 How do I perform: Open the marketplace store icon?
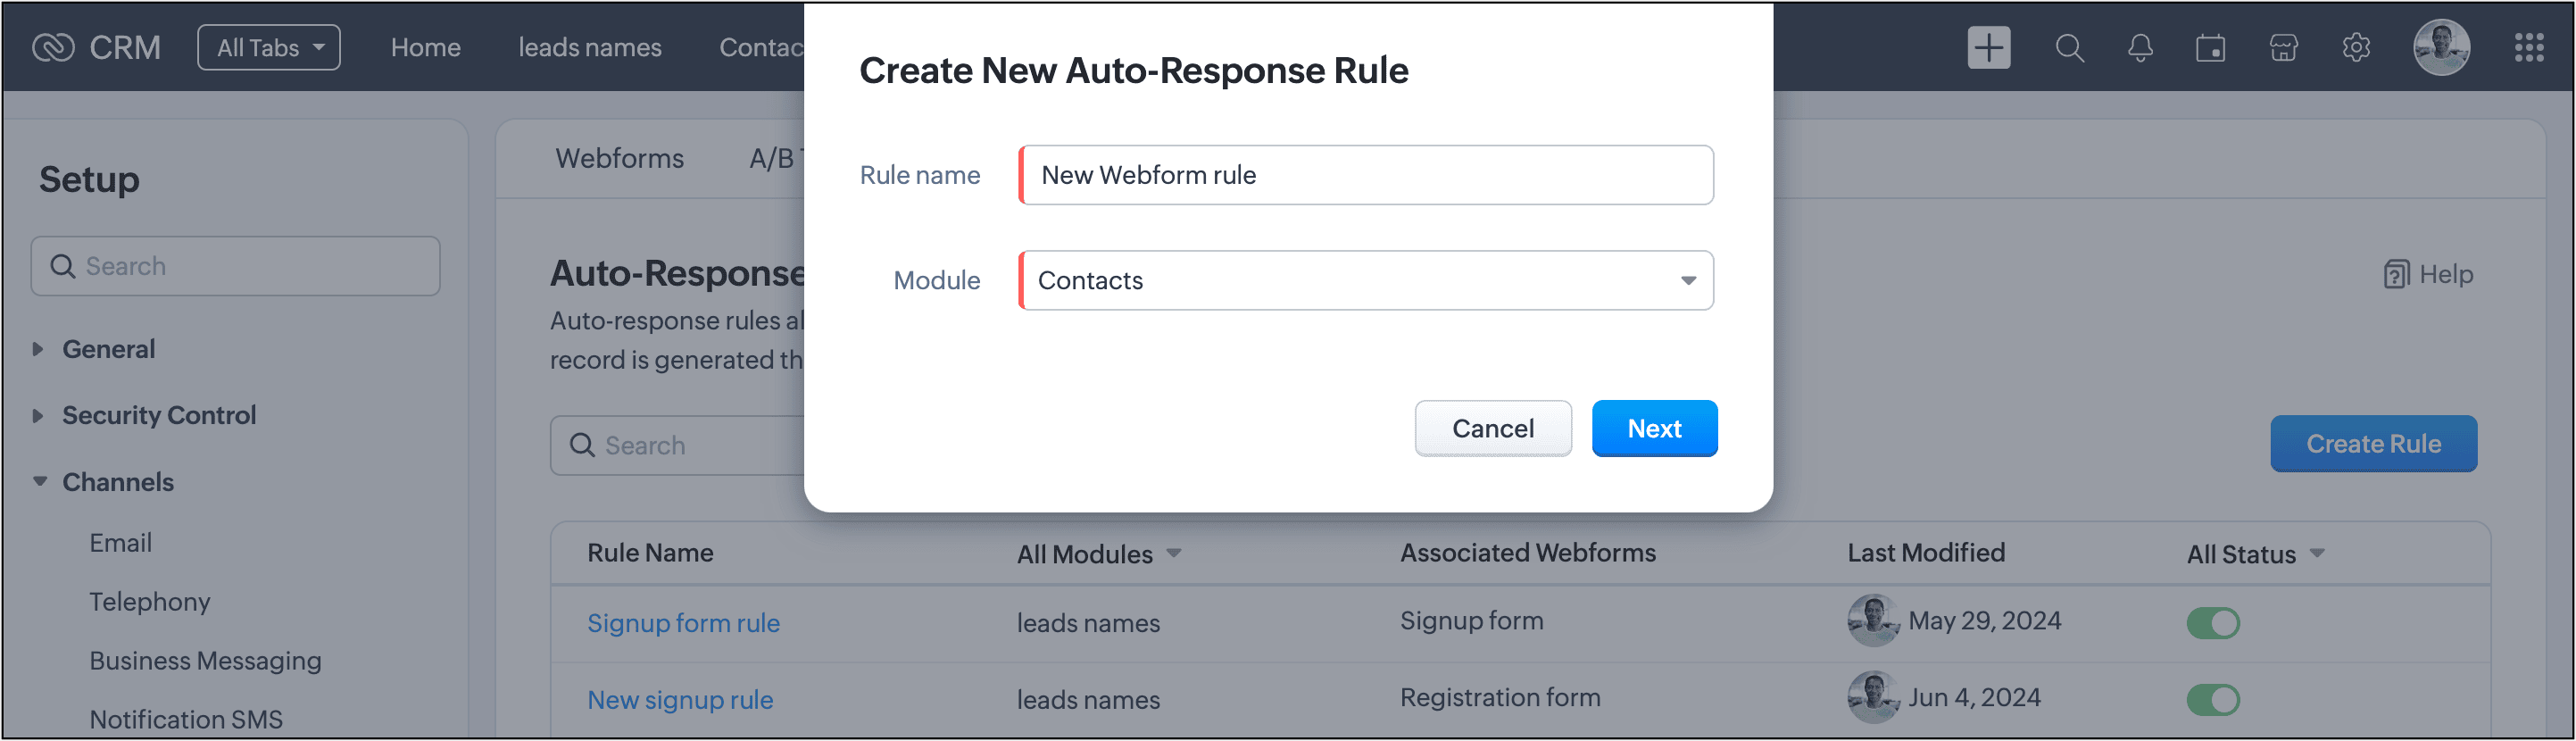[x=2283, y=47]
